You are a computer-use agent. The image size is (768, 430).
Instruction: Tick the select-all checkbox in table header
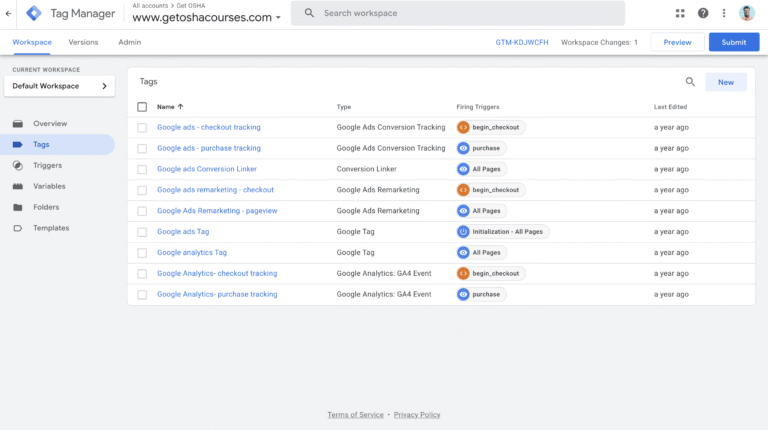tap(142, 106)
